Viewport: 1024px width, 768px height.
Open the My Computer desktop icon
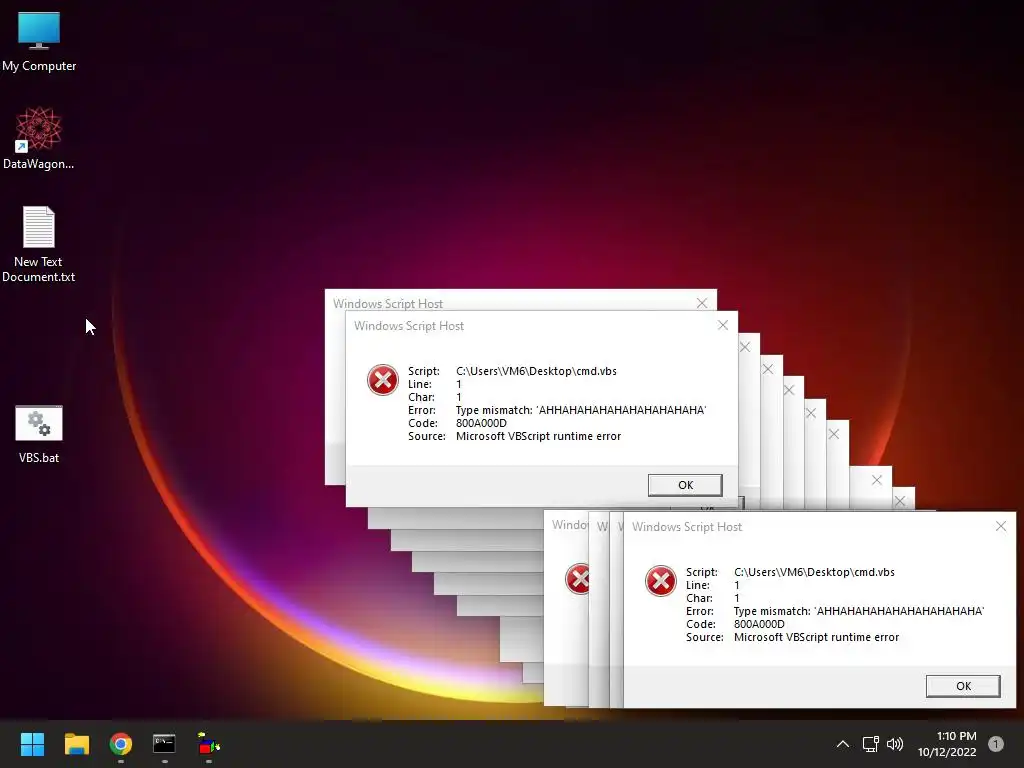point(39,41)
